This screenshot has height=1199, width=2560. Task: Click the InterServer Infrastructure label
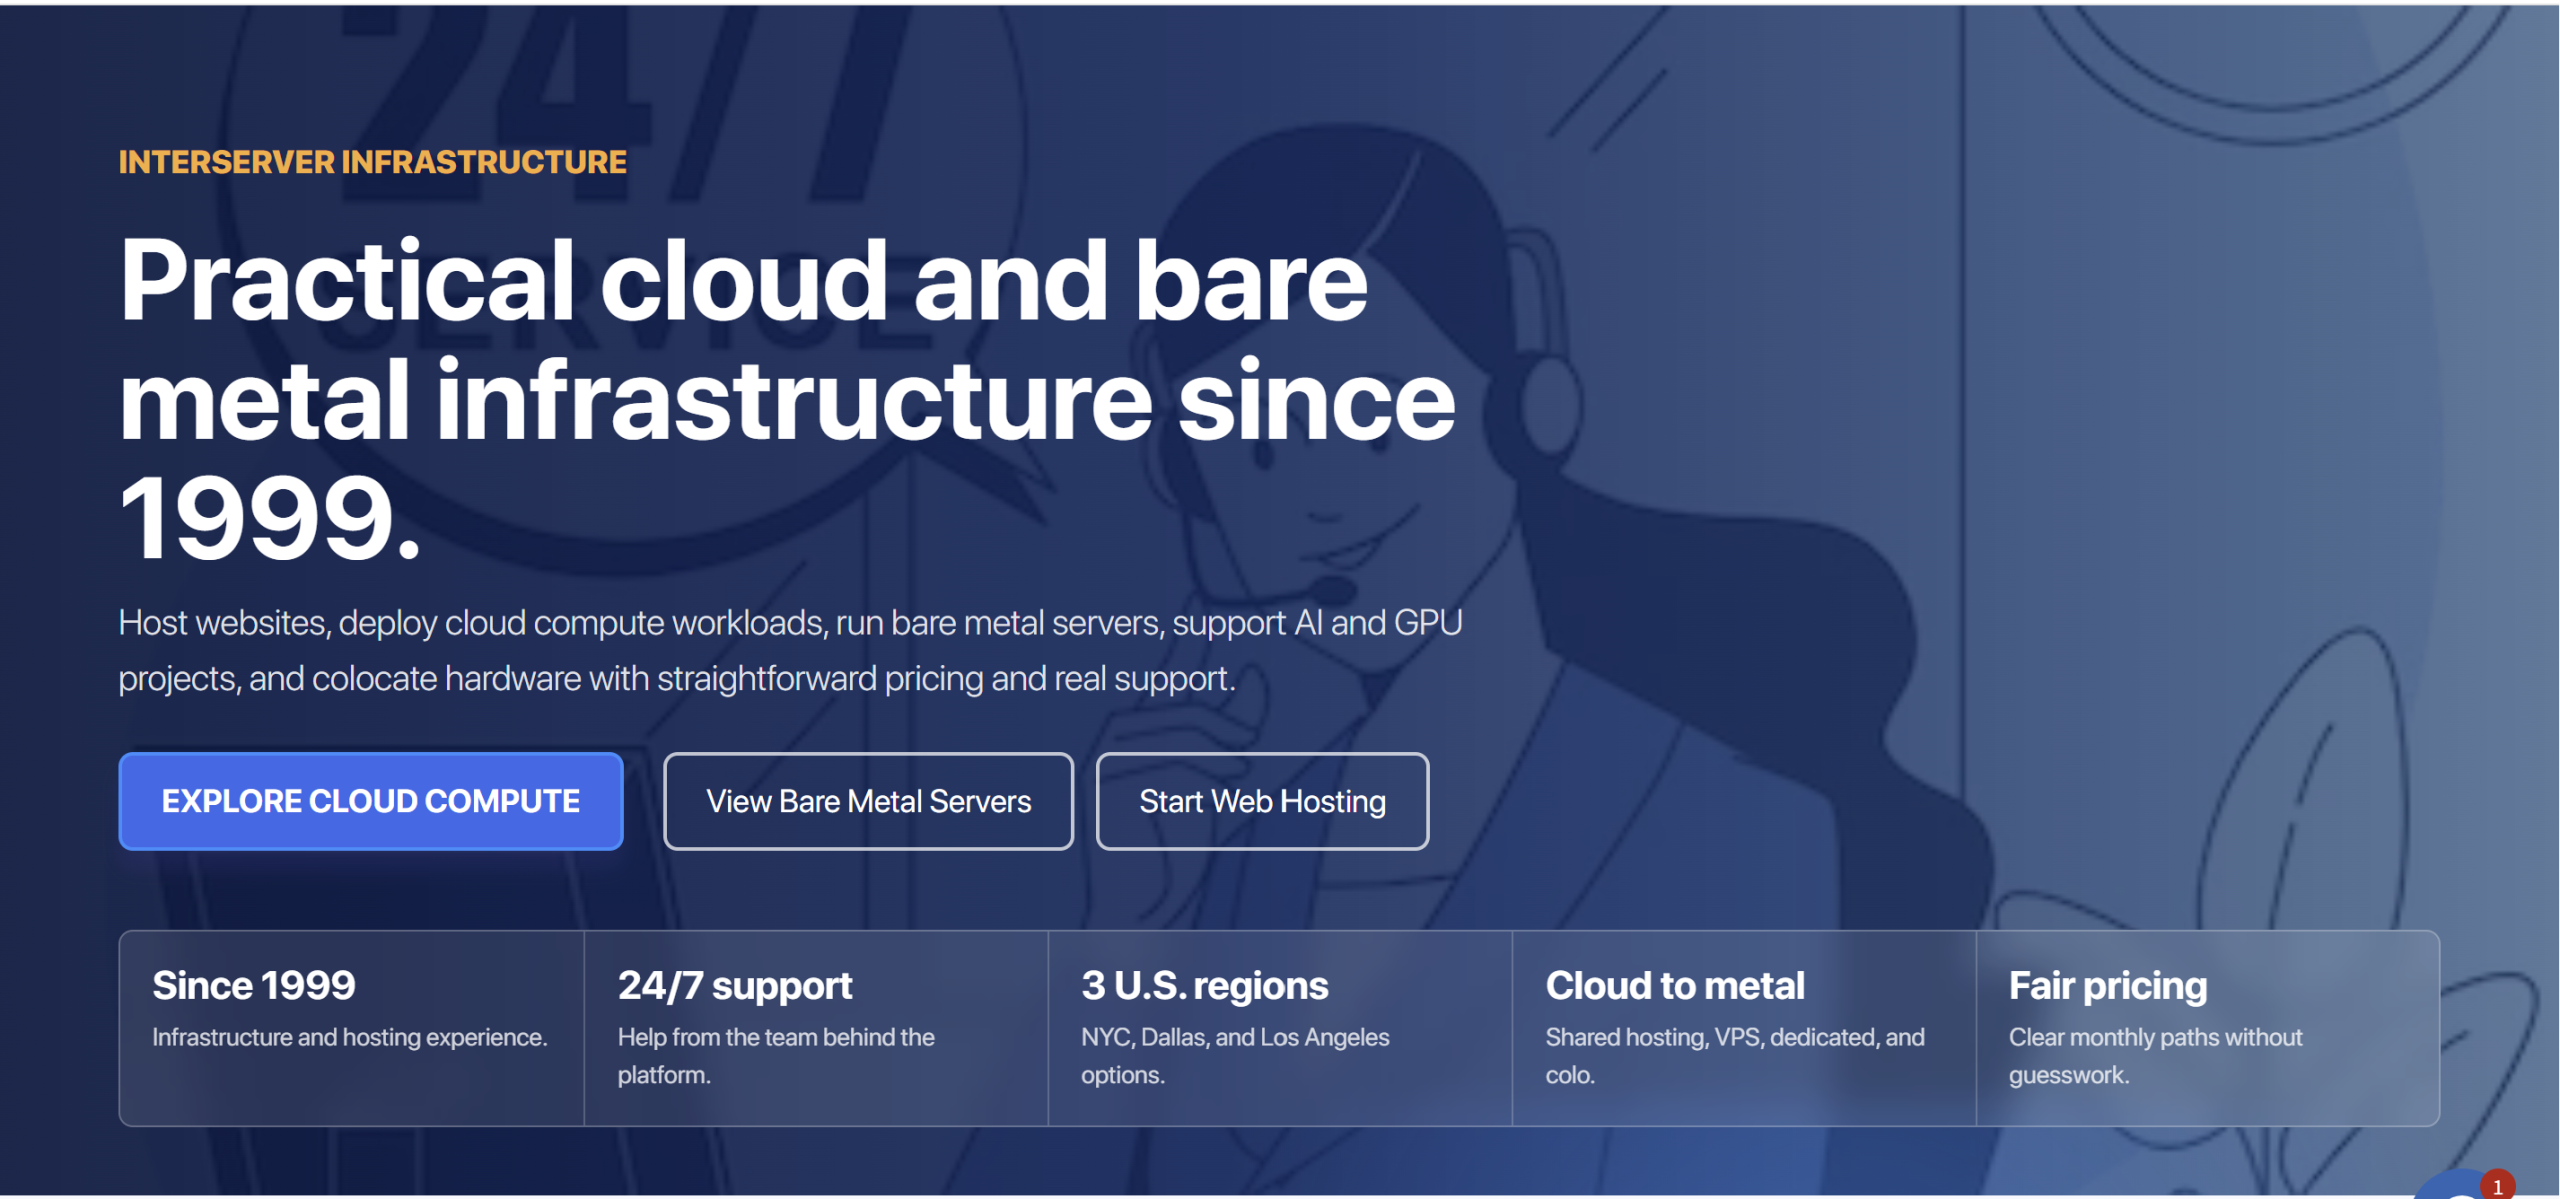[373, 162]
